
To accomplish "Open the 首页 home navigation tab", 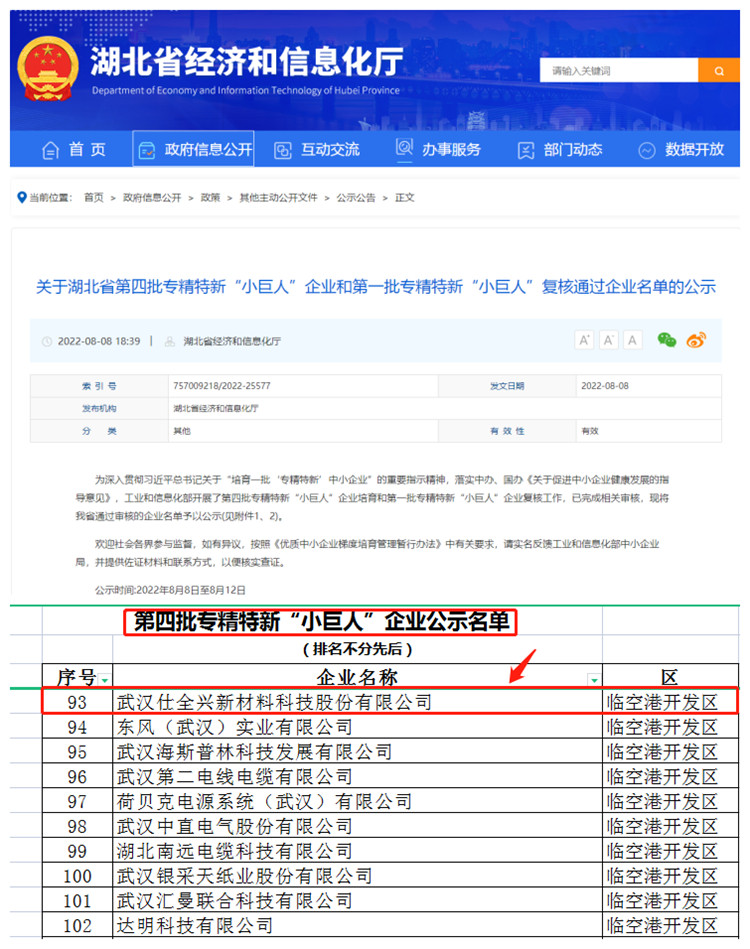I will coord(74,149).
